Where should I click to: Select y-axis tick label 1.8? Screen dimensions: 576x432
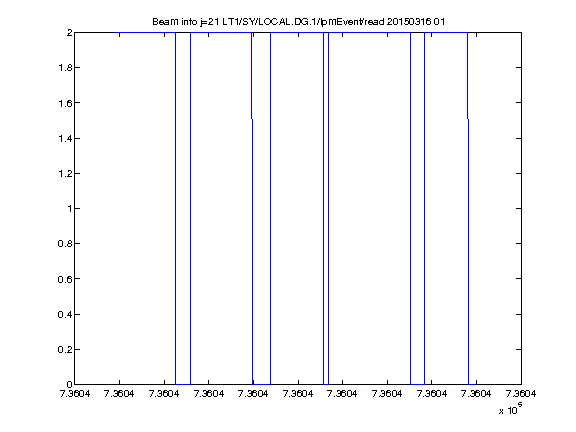(x=65, y=68)
